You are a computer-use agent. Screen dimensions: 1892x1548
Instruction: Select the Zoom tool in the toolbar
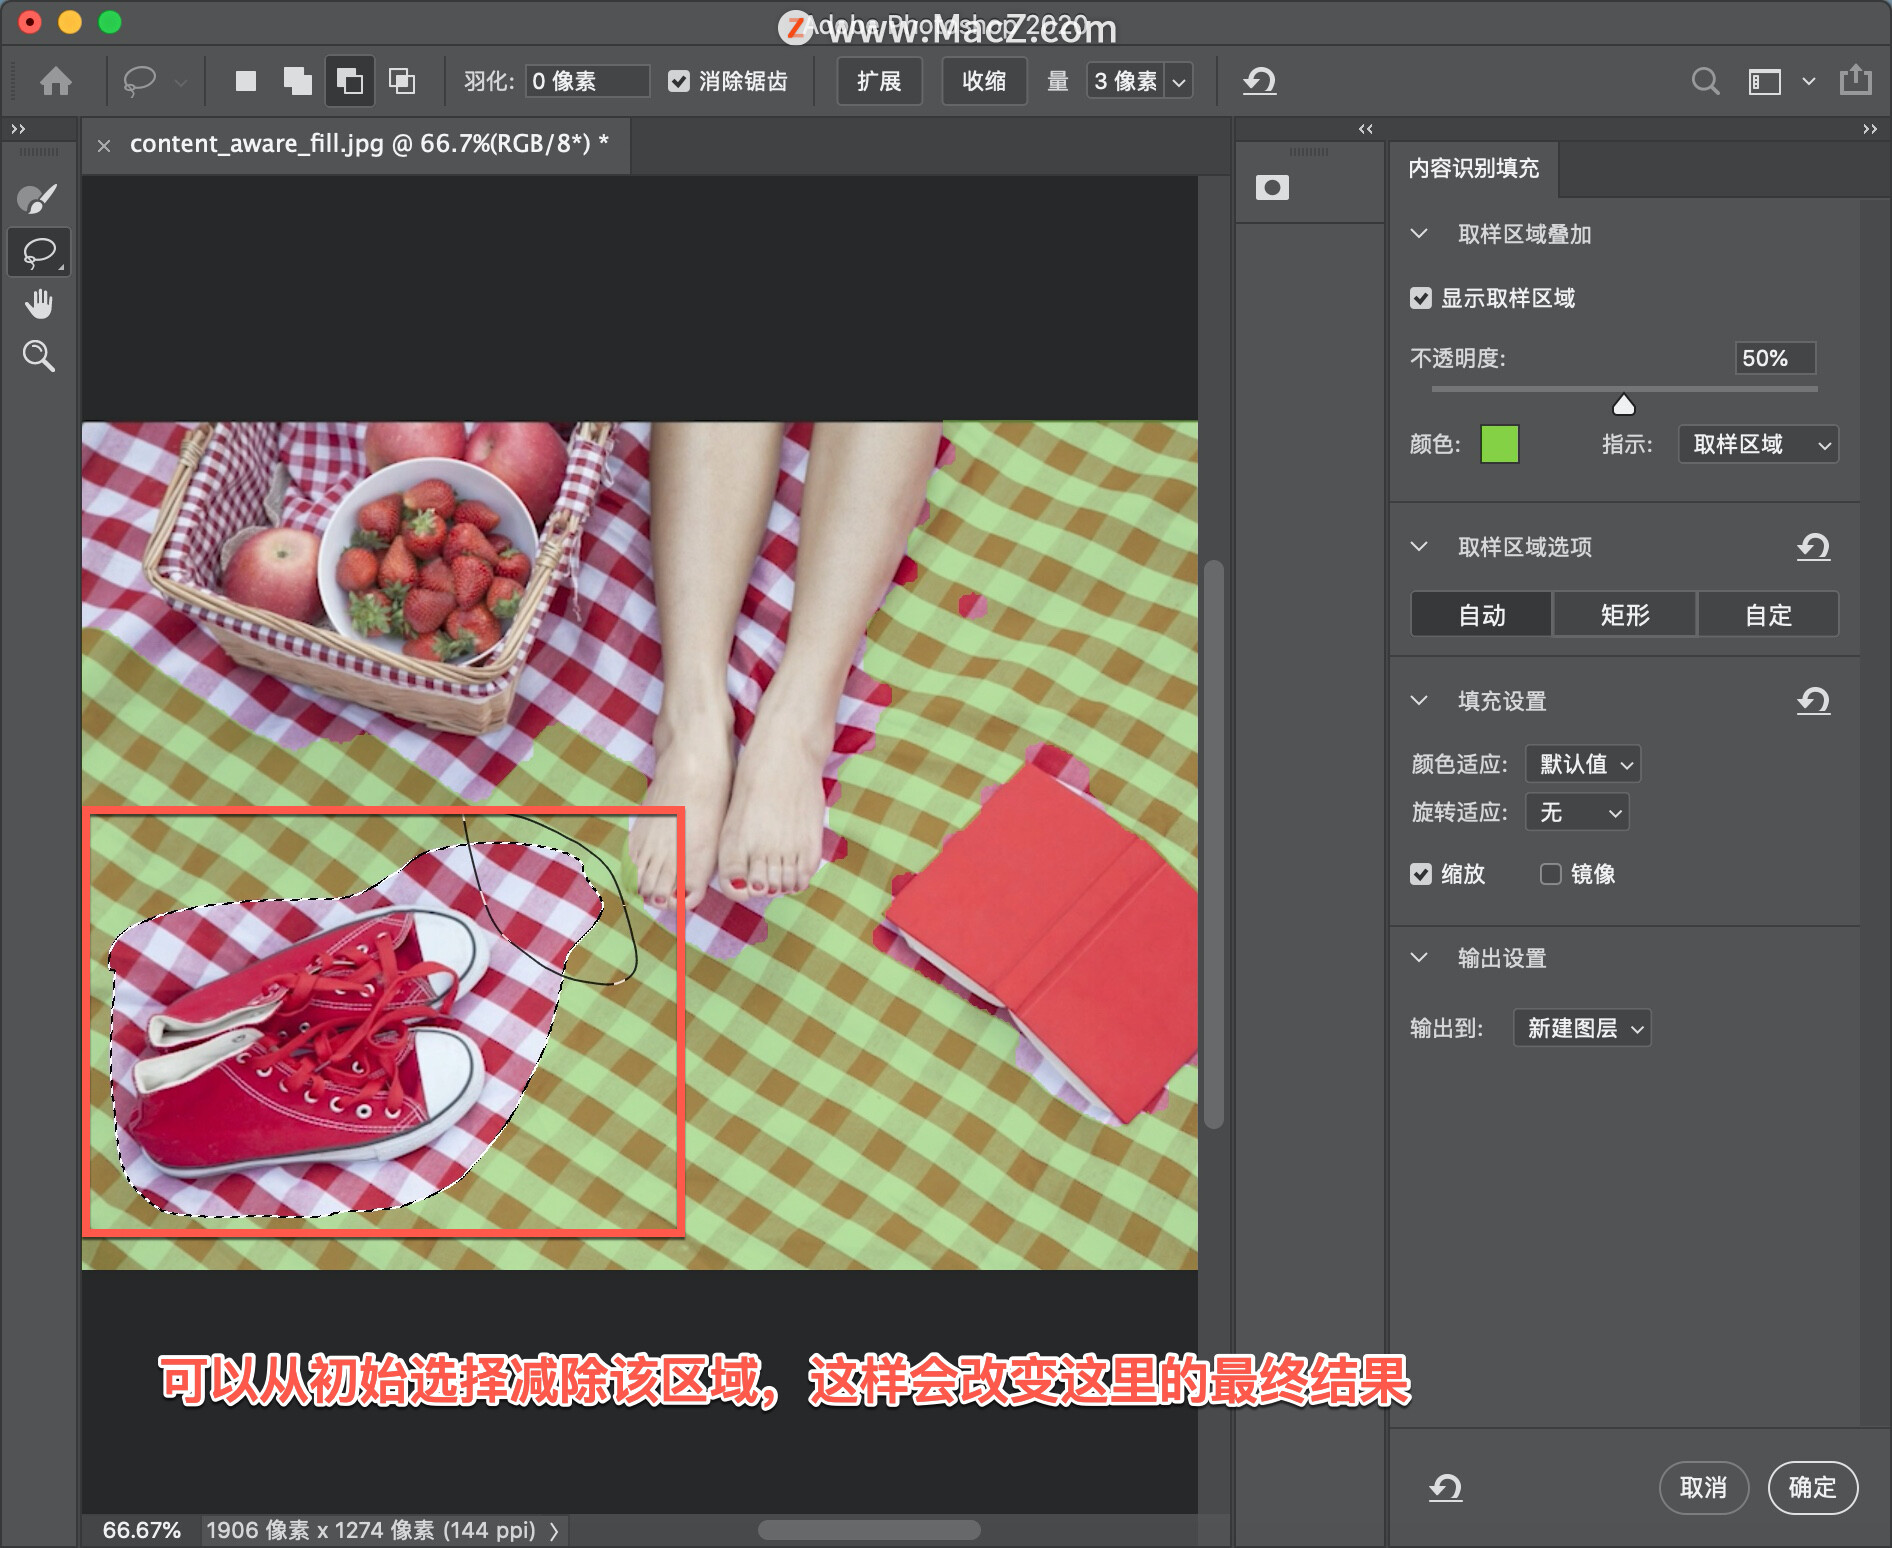pos(38,356)
